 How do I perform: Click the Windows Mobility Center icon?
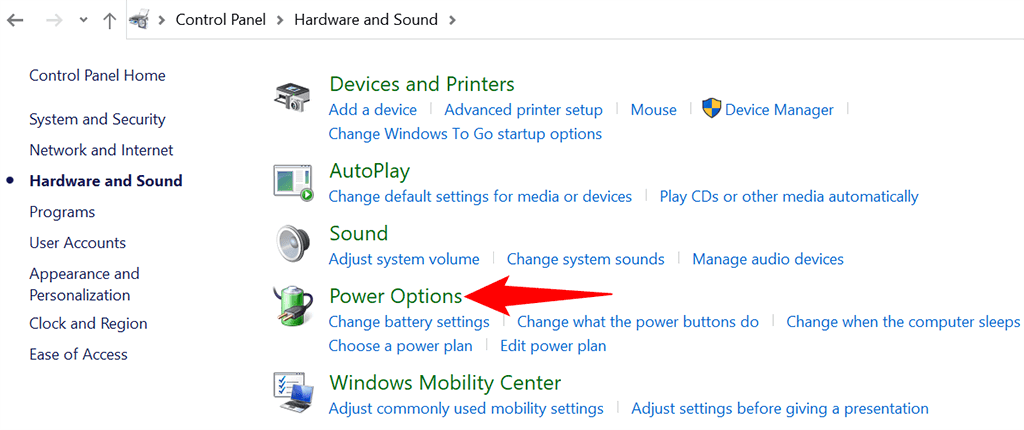tap(294, 392)
